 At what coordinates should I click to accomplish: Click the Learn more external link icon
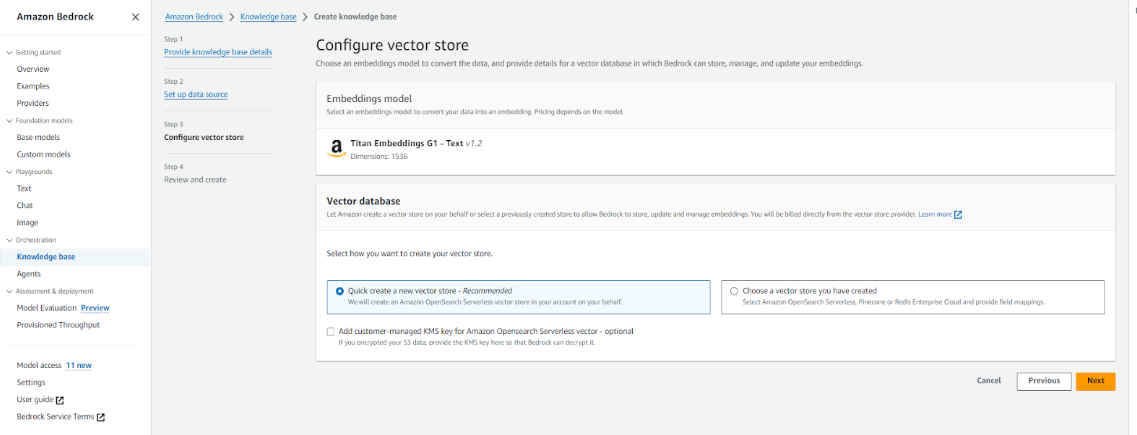pos(958,215)
